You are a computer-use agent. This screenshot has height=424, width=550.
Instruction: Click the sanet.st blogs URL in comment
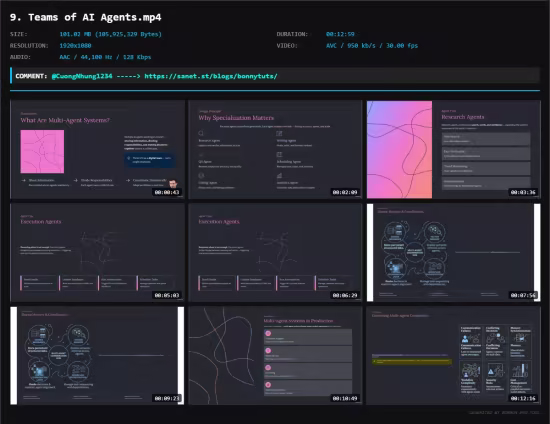(x=211, y=76)
